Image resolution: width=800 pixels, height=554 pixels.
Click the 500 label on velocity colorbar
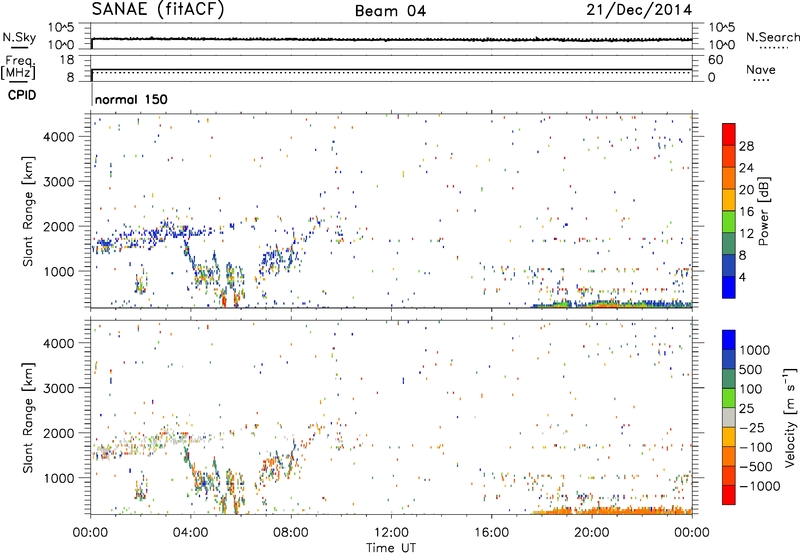click(751, 370)
